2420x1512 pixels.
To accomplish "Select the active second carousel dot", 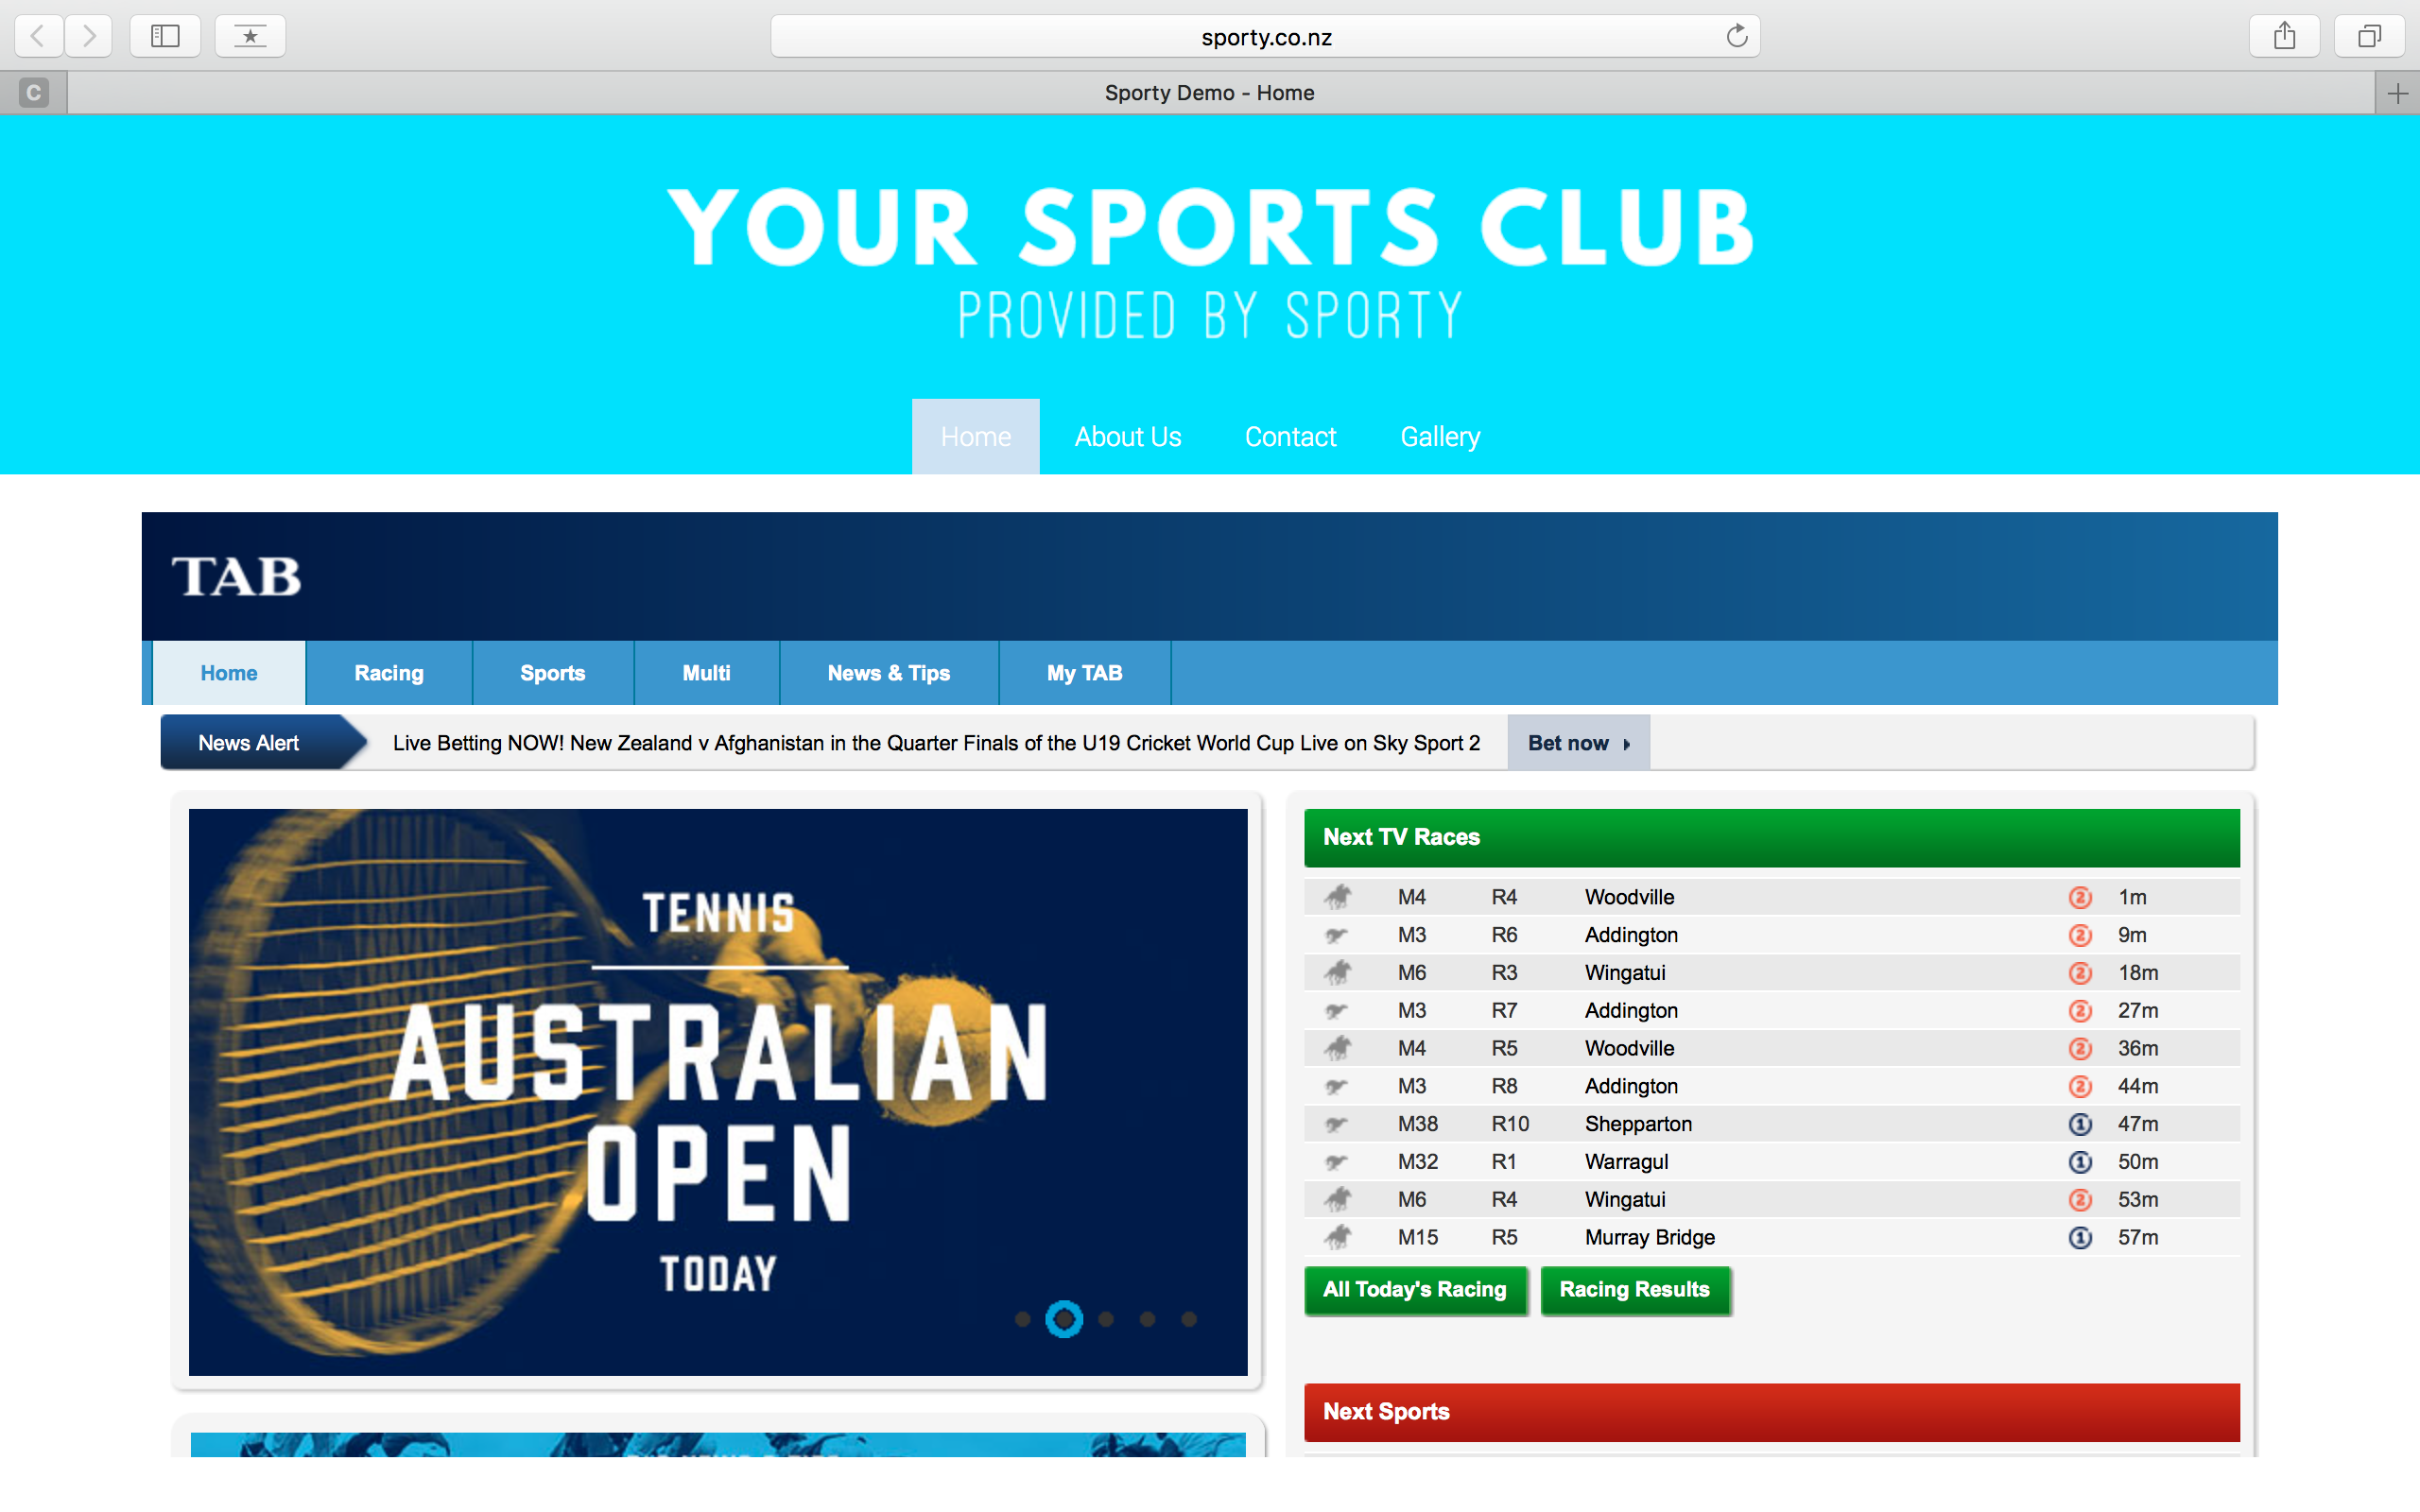I will click(x=1064, y=1320).
